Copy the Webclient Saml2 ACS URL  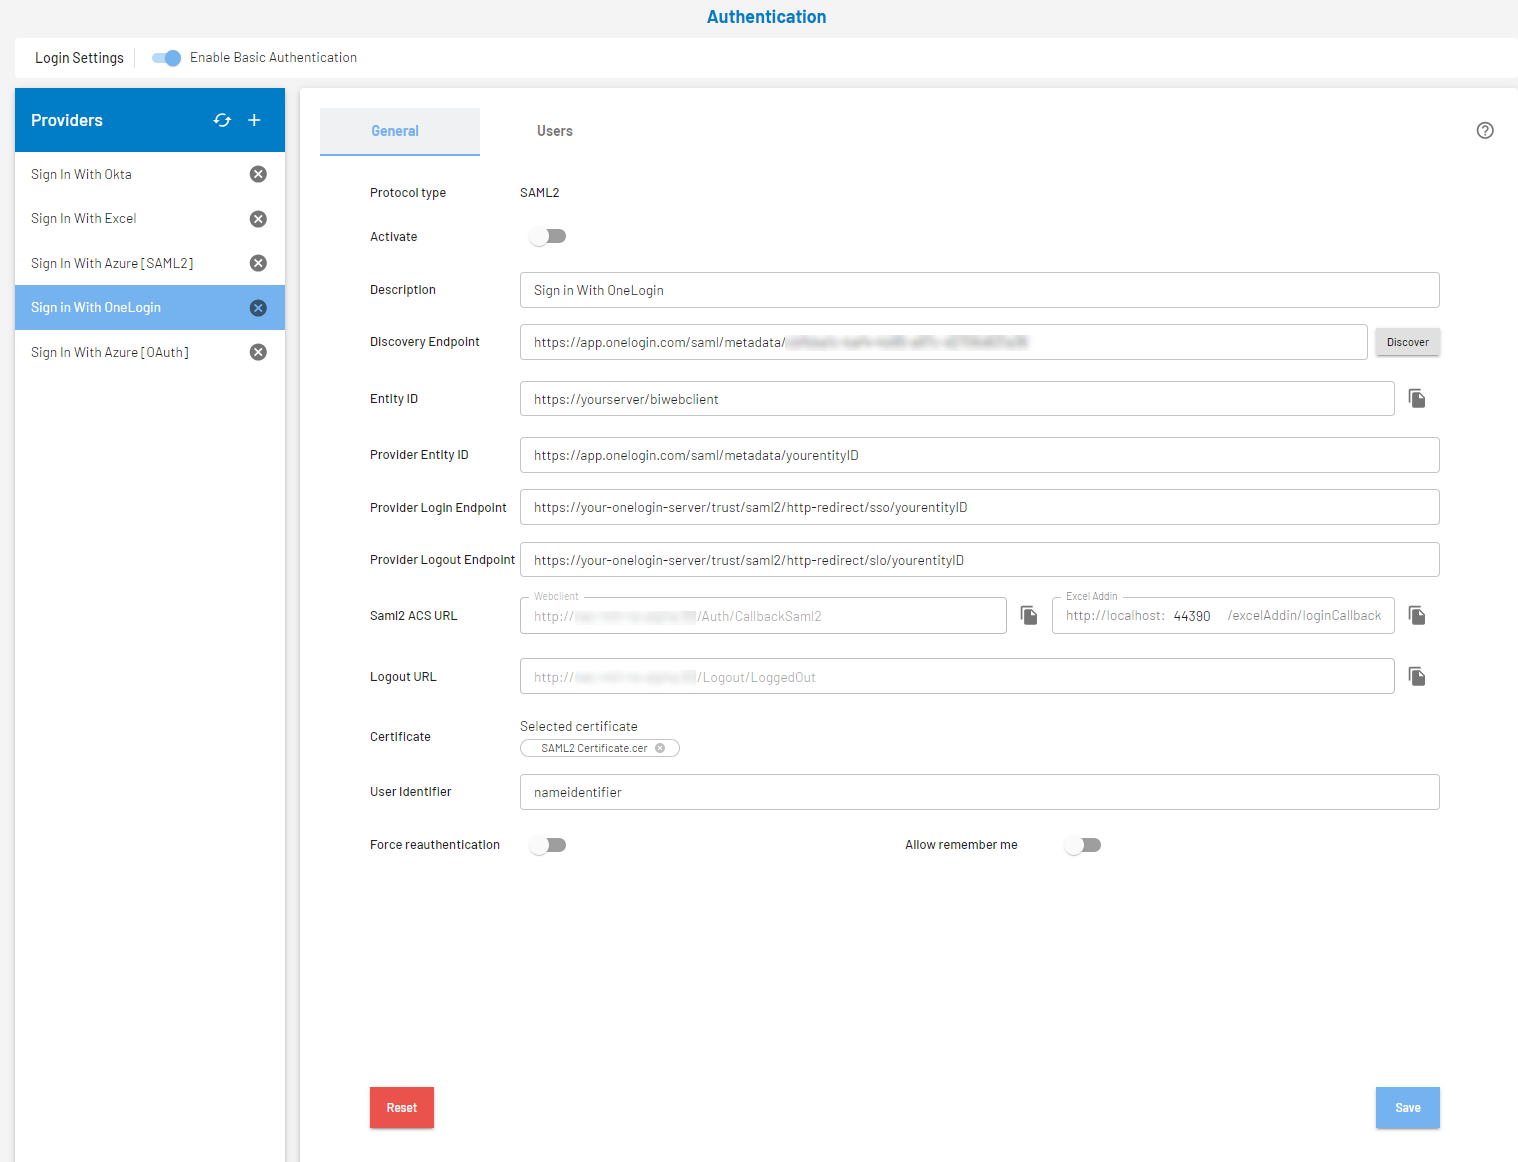point(1029,615)
